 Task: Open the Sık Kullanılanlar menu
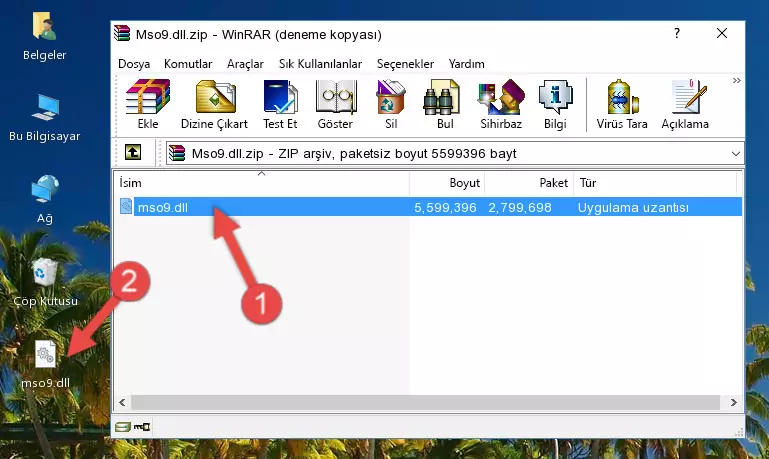point(320,64)
